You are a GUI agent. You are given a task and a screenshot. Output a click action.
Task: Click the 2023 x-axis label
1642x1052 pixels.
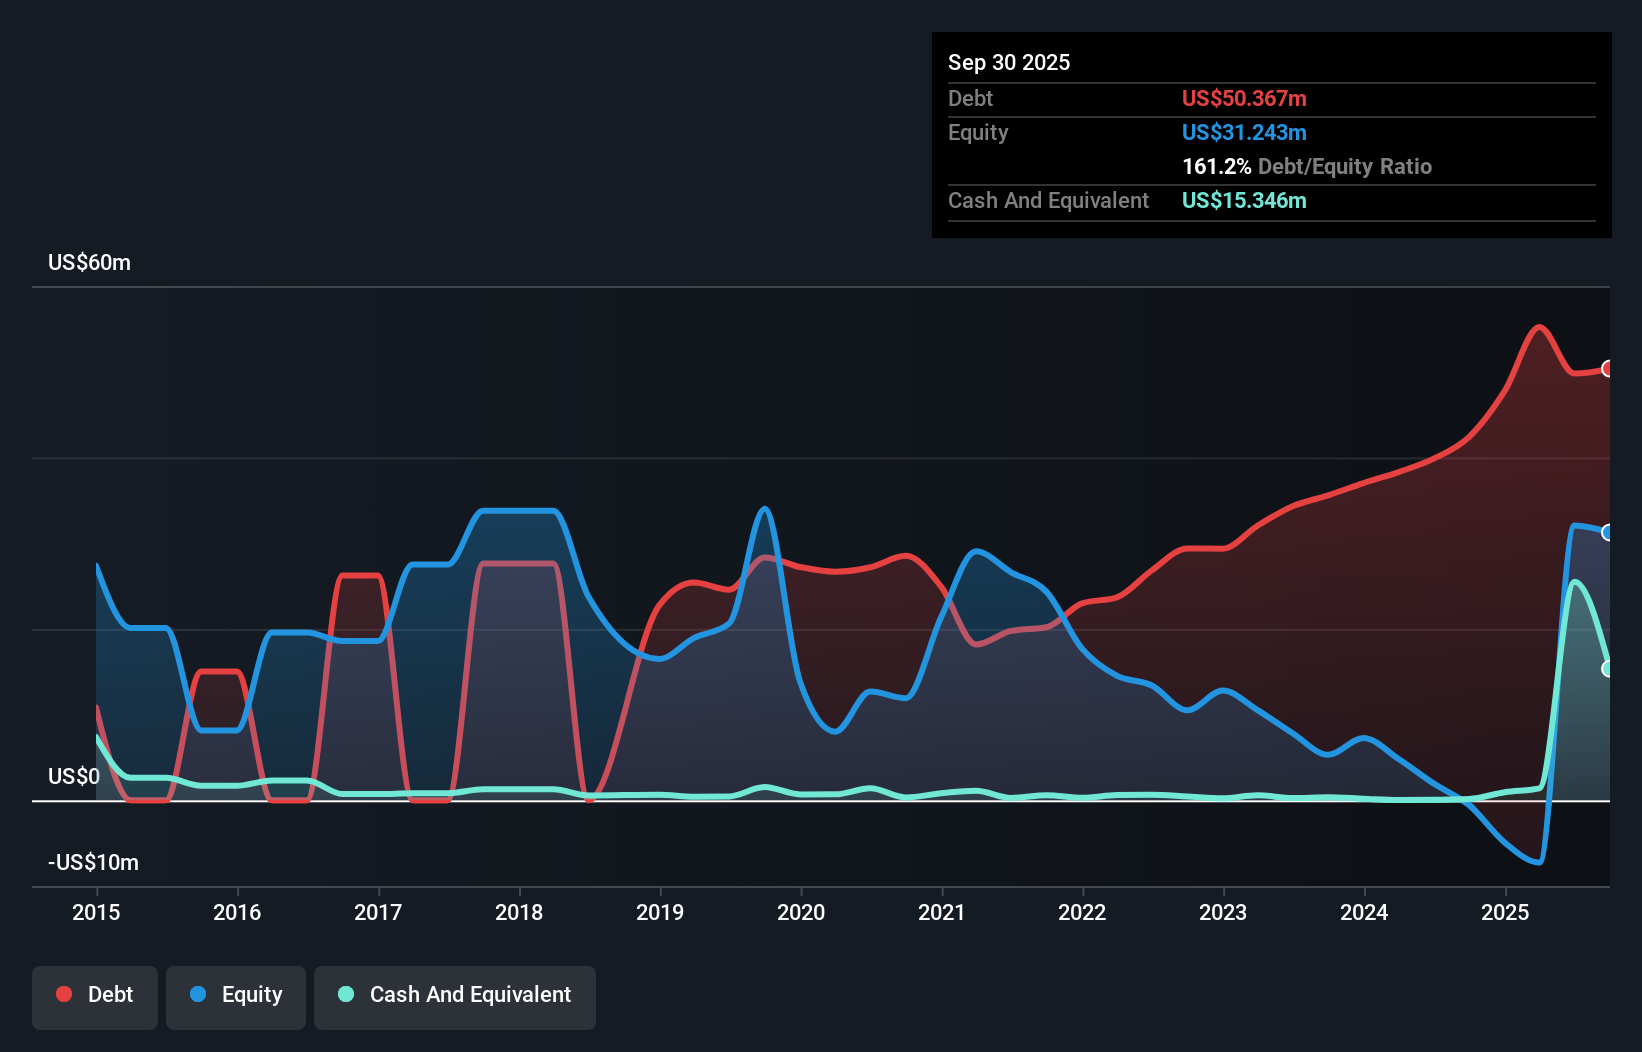(1223, 912)
